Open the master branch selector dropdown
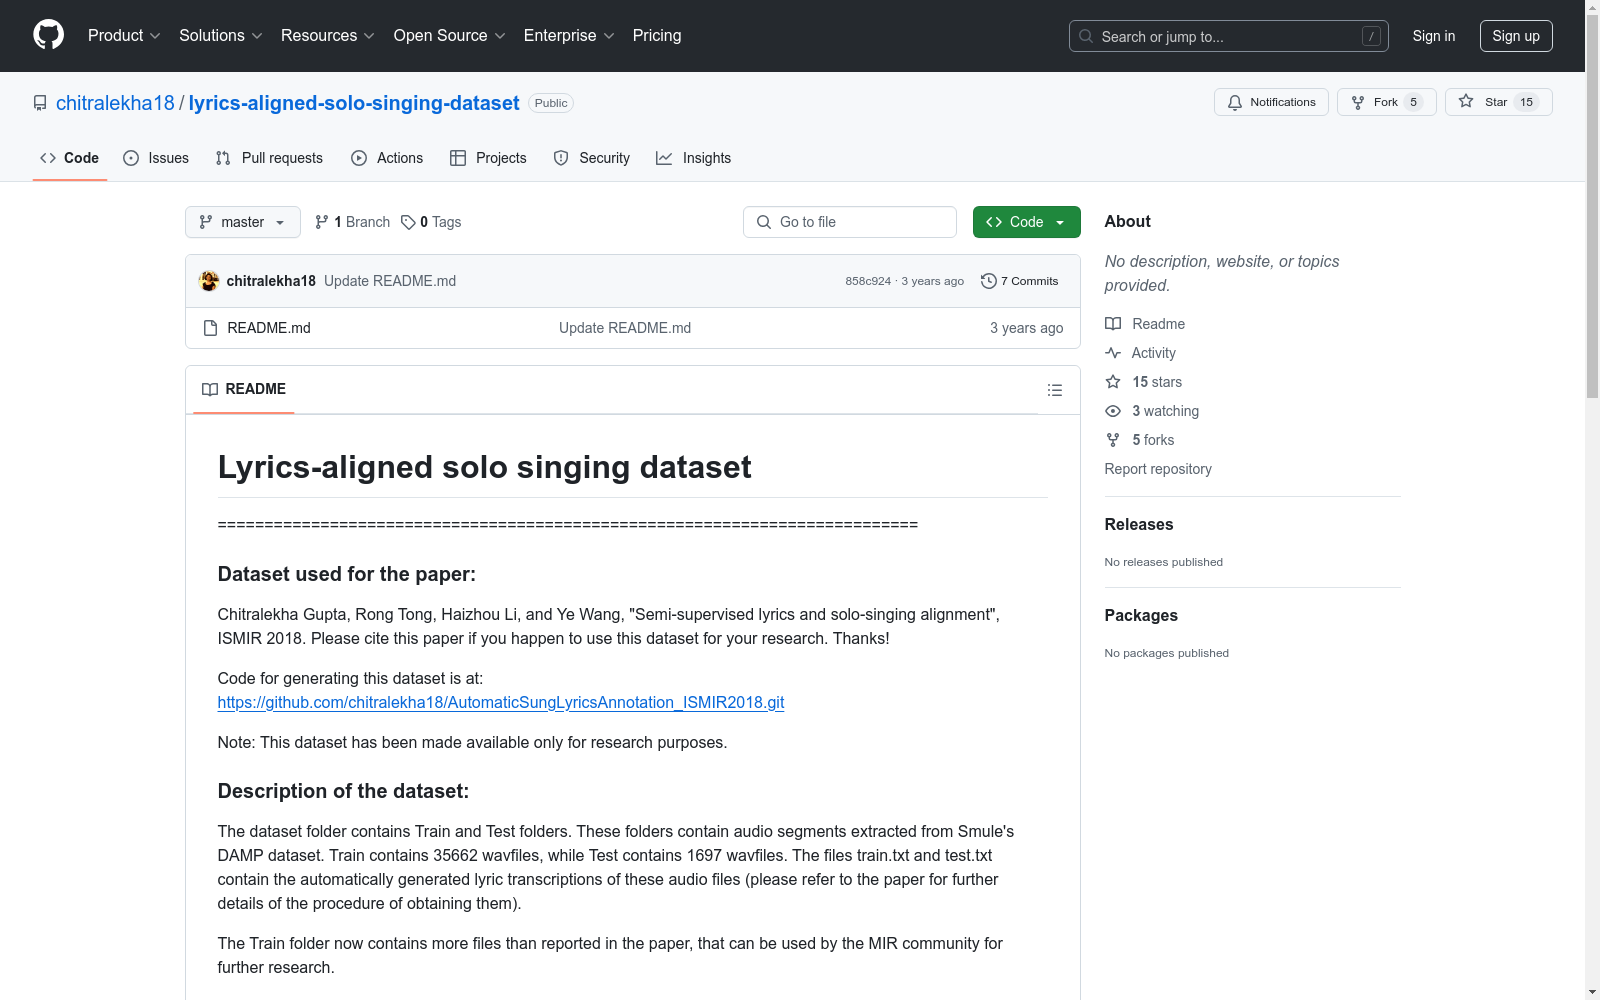1600x1000 pixels. [243, 222]
